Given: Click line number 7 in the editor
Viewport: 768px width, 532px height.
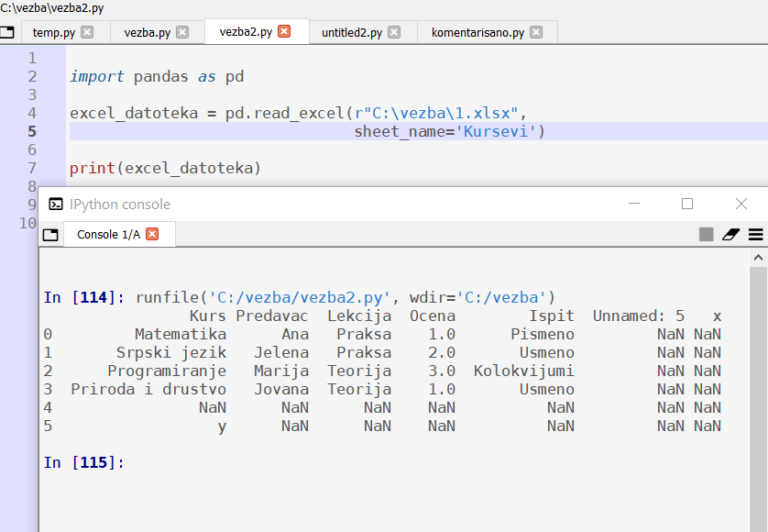Looking at the screenshot, I should [32, 169].
